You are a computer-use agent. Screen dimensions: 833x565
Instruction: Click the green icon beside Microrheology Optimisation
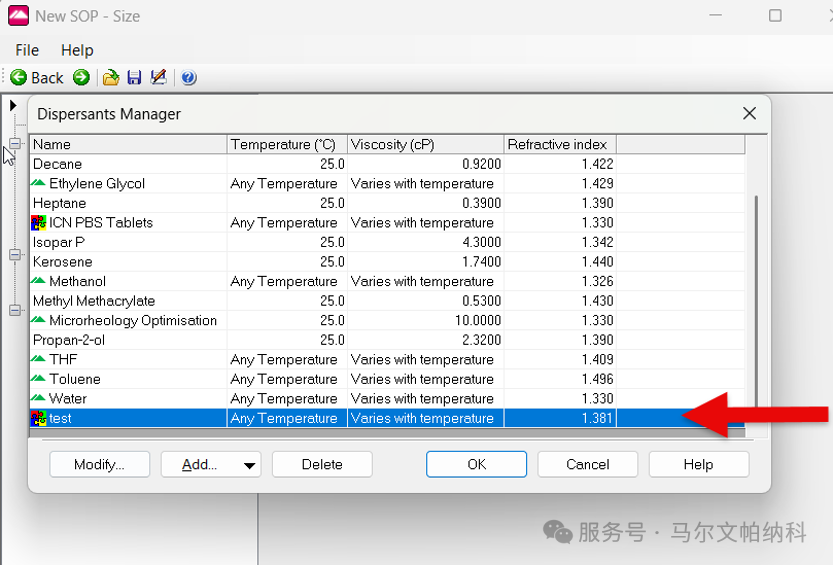coord(38,320)
